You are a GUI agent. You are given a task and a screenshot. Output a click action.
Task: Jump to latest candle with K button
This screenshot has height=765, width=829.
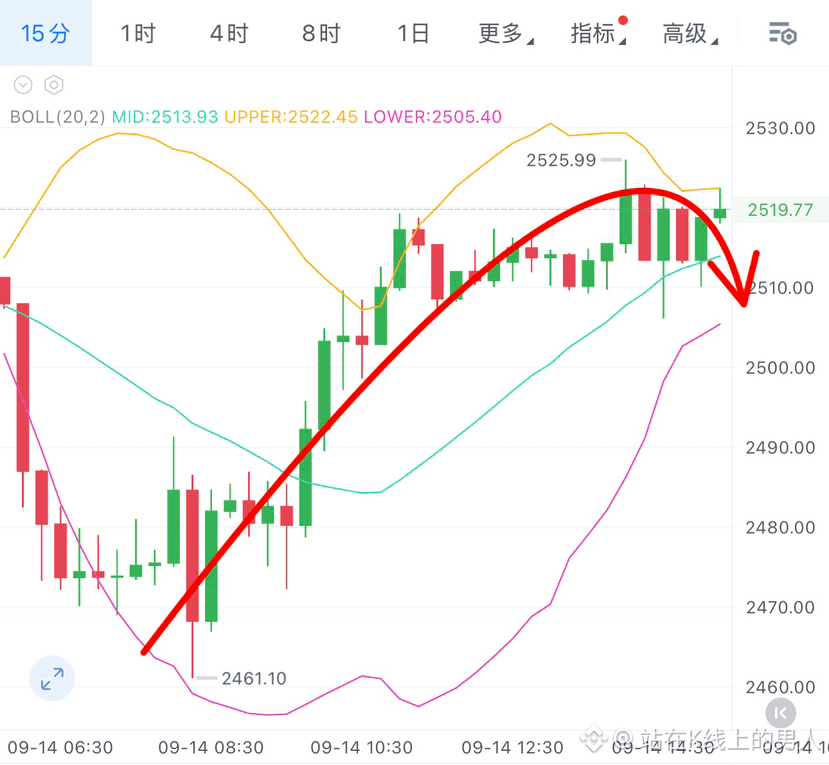(x=780, y=713)
